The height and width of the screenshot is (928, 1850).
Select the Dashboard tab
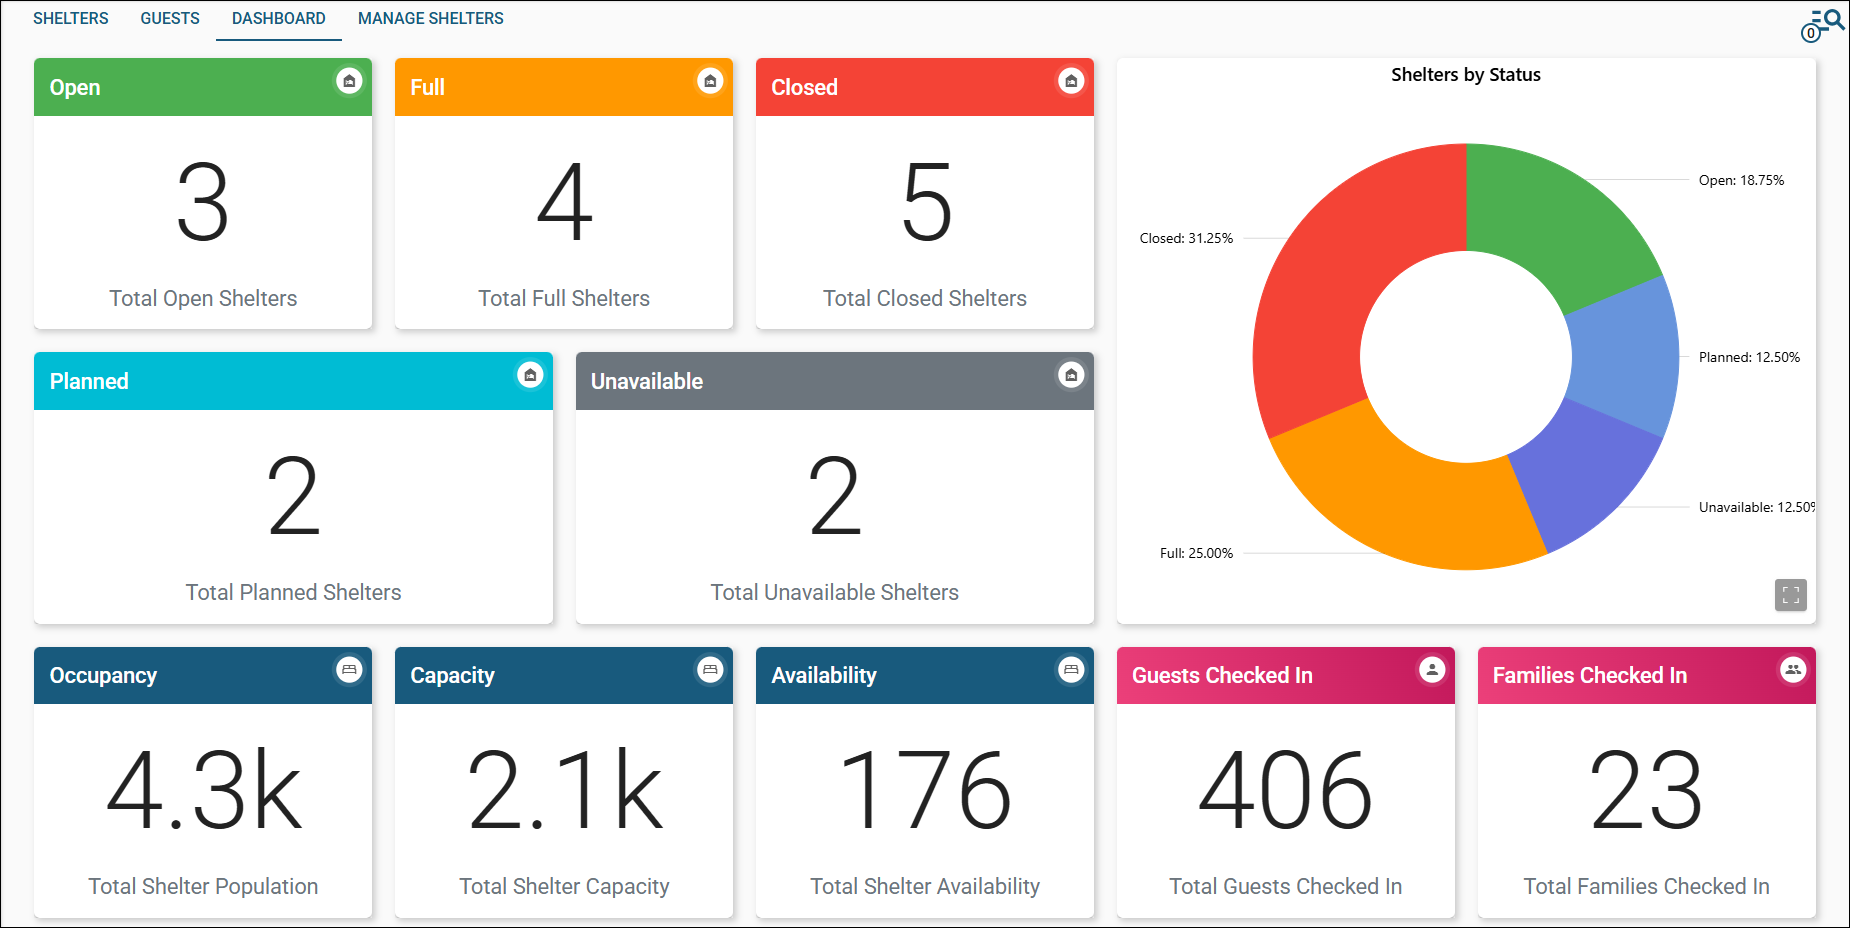tap(278, 18)
